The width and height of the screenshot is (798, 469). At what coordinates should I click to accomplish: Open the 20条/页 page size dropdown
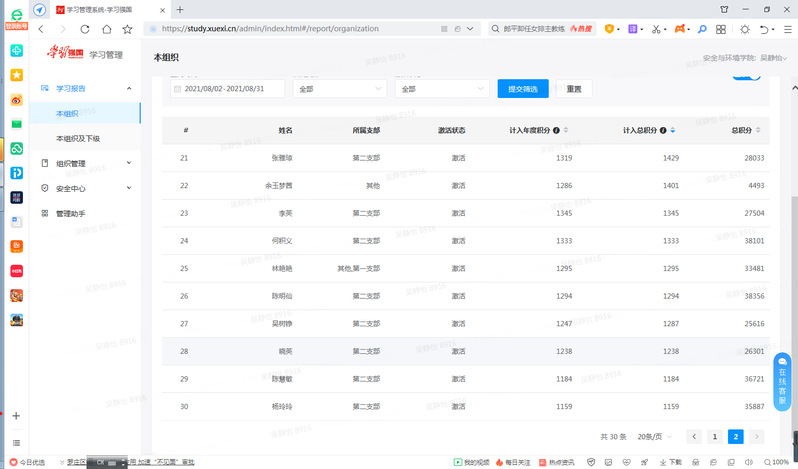[654, 437]
